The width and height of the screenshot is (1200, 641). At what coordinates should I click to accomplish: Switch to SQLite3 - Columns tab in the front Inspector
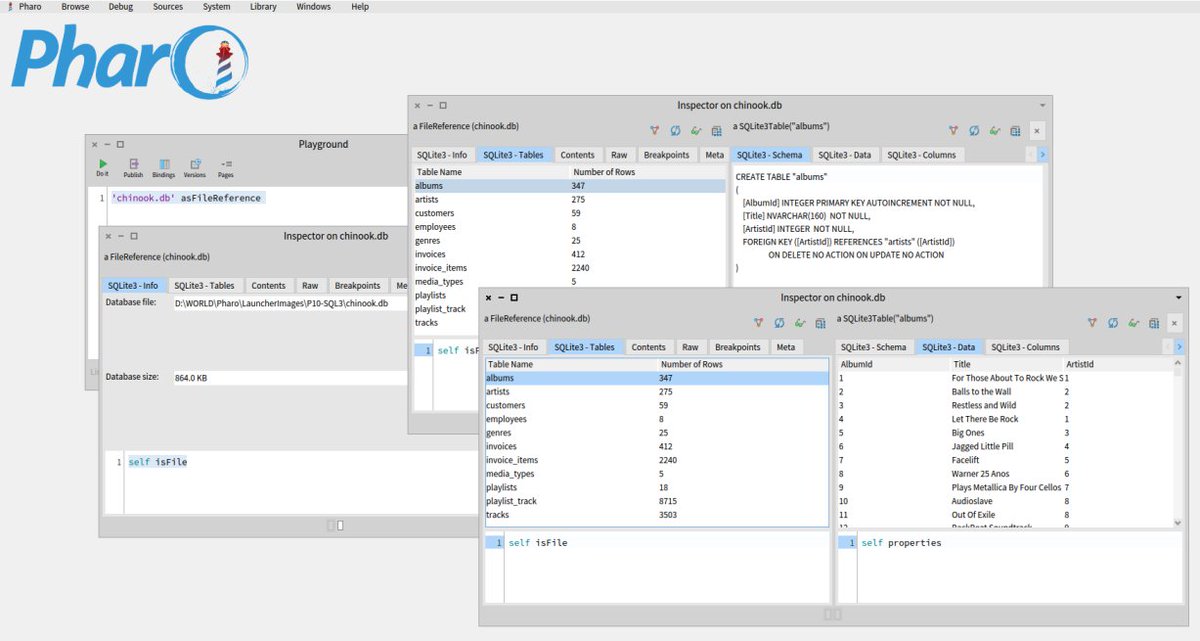point(1026,347)
